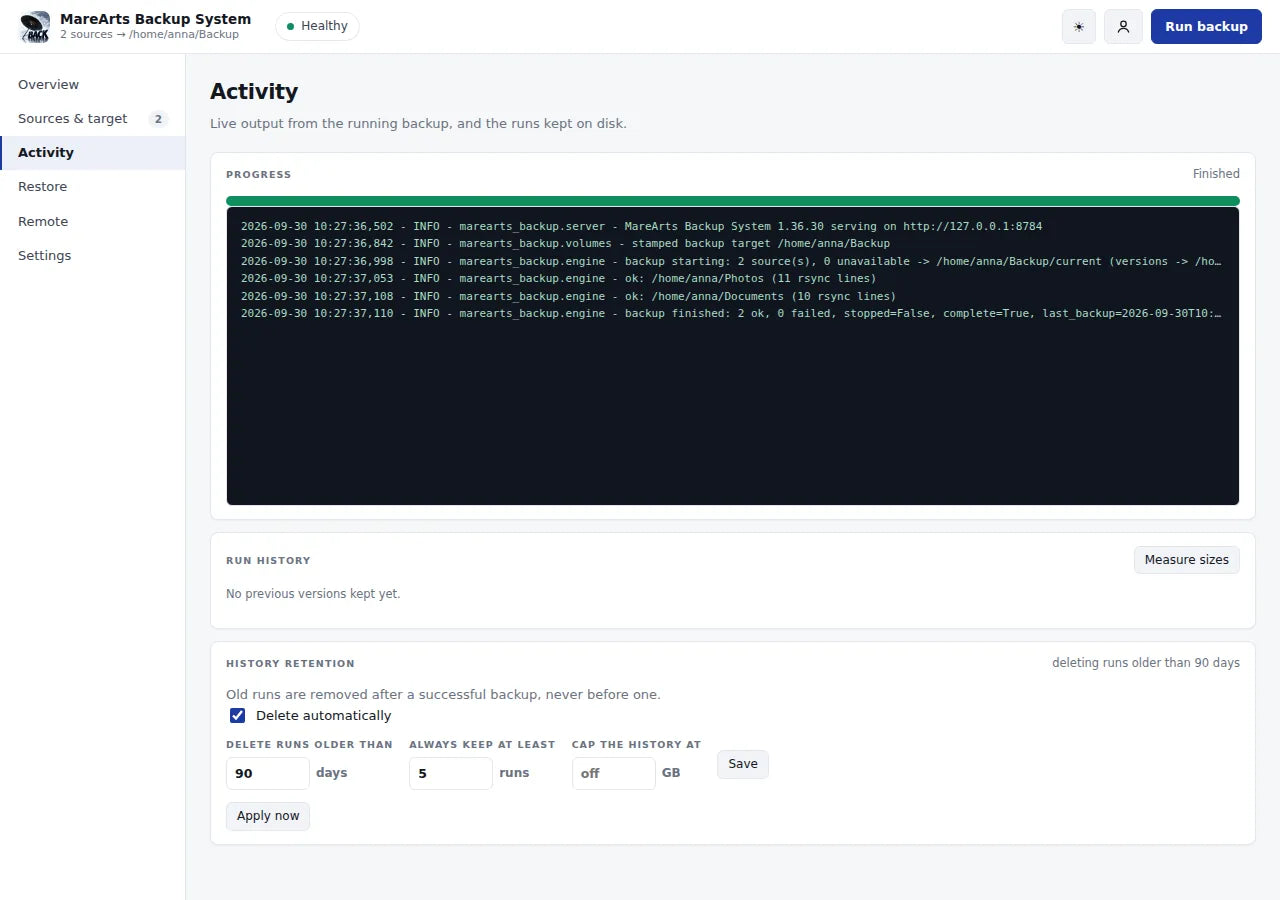Viewport: 1280px width, 900px height.
Task: Click the MareArts Backup app logo
Action: (35, 27)
